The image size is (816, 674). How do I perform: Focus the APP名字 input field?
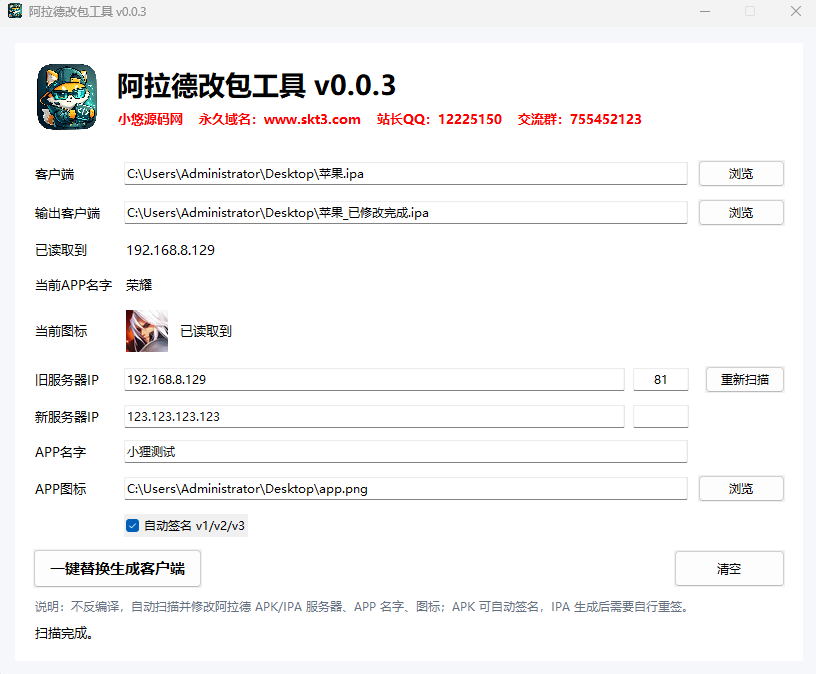tap(405, 451)
